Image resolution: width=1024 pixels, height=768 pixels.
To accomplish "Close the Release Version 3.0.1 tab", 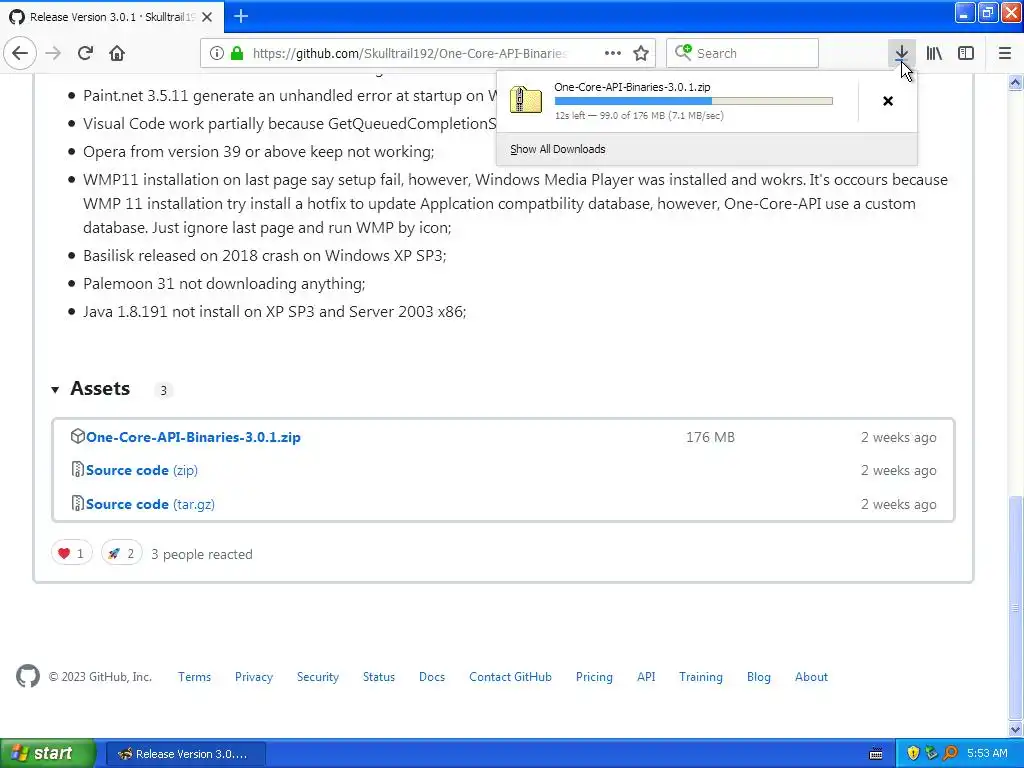I will click(207, 17).
